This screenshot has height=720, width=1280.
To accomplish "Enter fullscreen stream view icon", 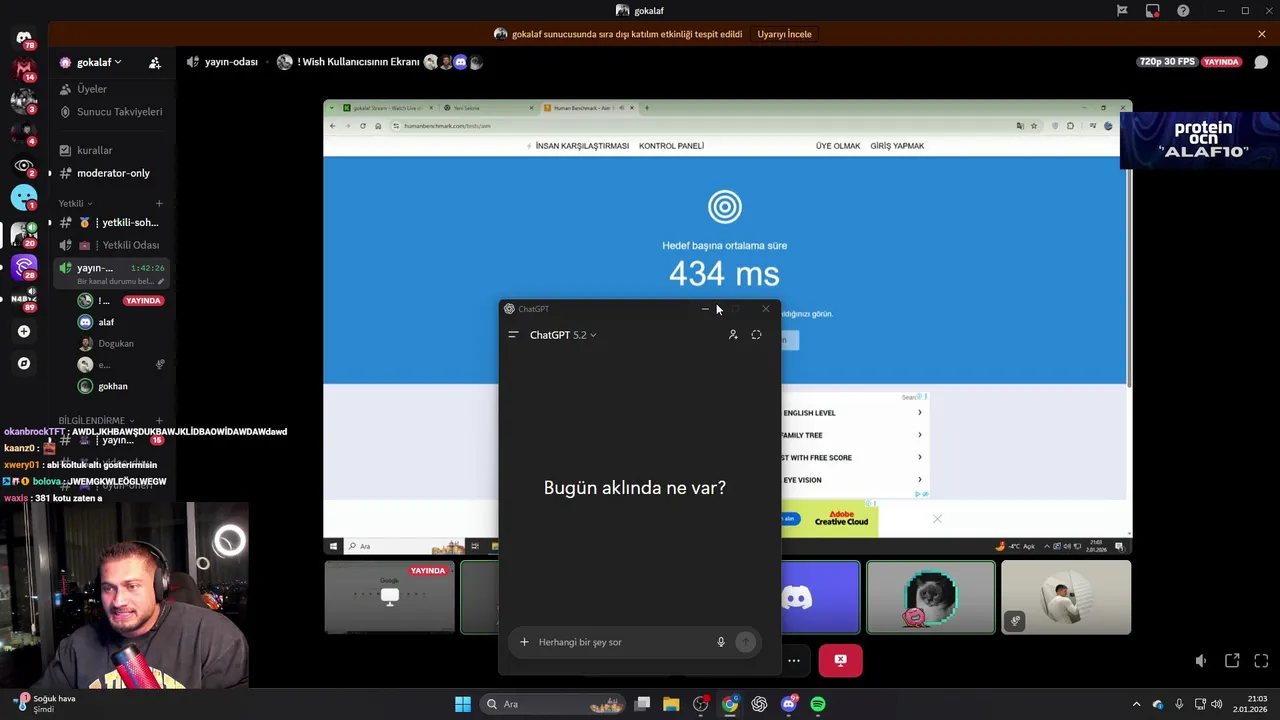I will [x=1261, y=661].
